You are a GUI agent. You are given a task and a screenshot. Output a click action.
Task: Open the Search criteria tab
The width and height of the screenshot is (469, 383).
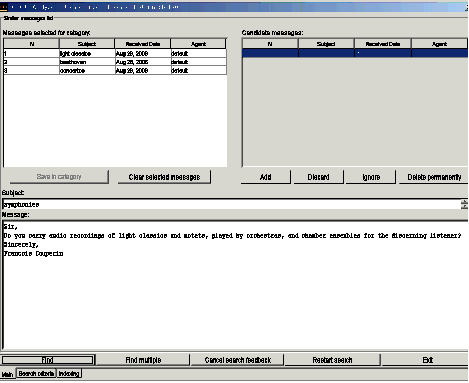pyautogui.click(x=36, y=374)
